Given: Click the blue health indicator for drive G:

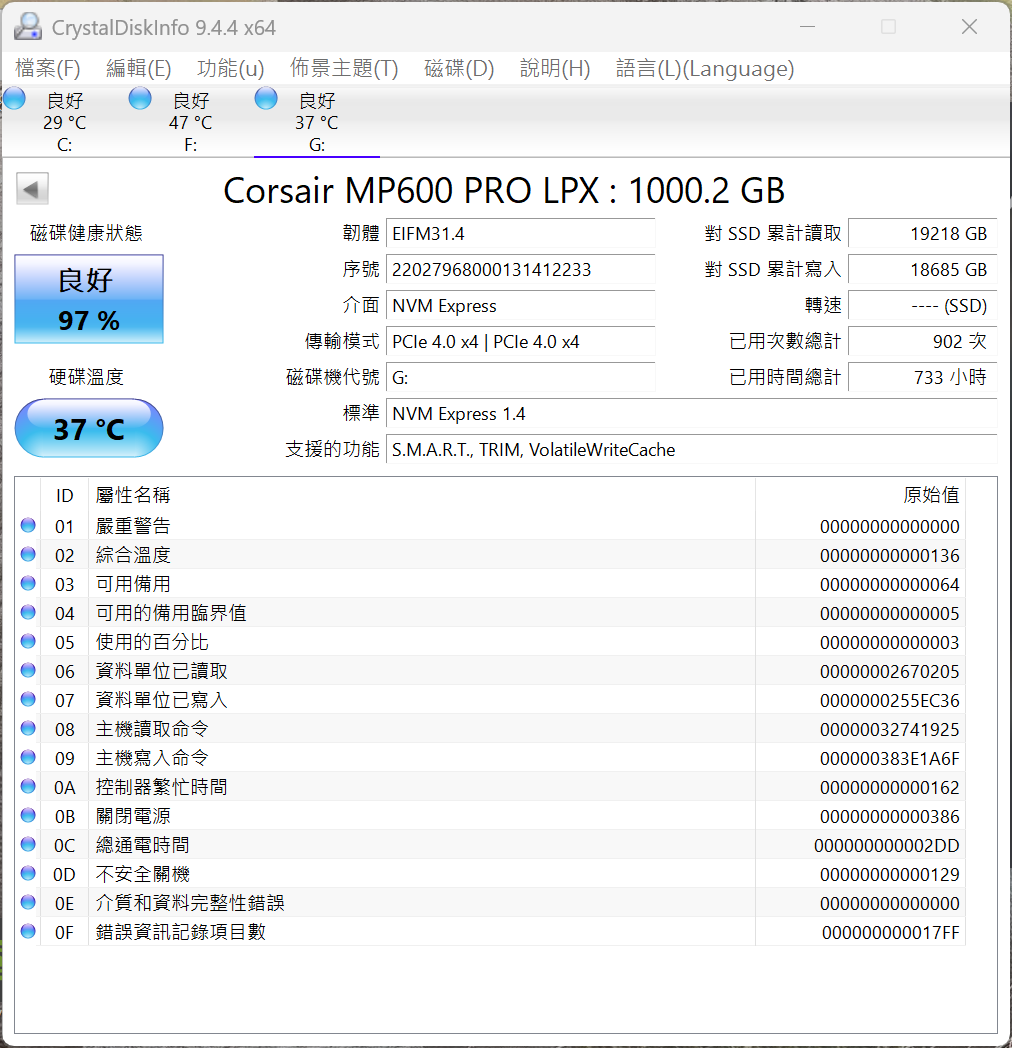Looking at the screenshot, I should (x=265, y=98).
